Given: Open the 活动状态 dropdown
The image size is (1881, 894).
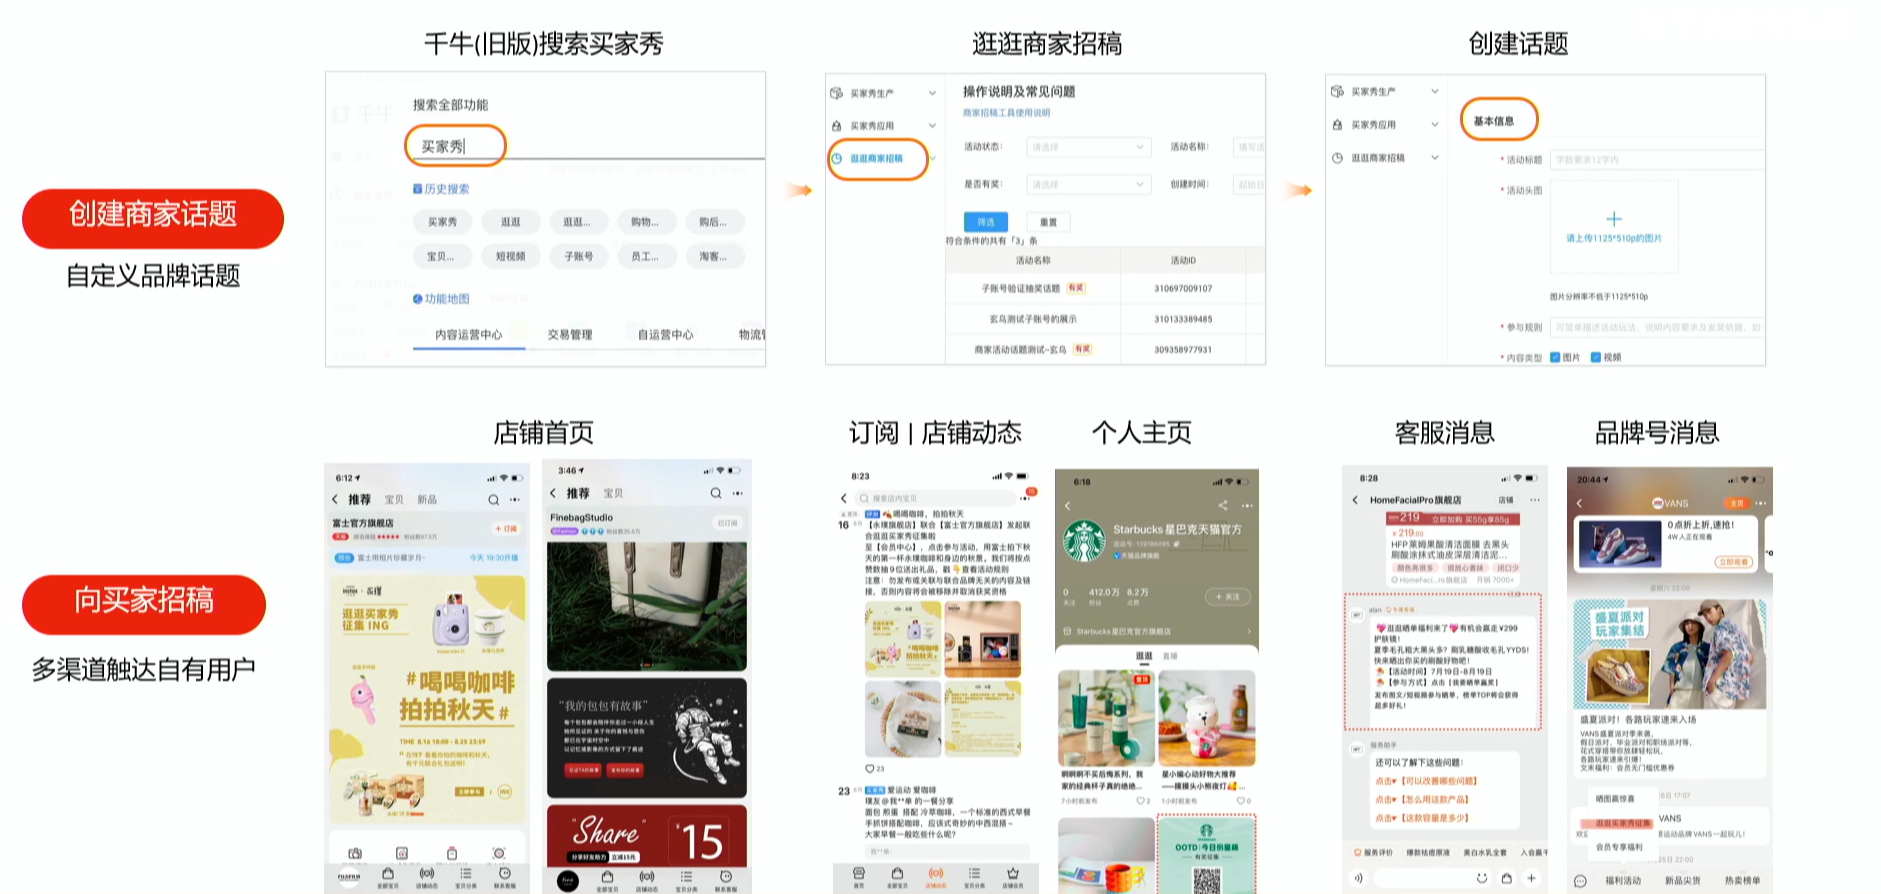Looking at the screenshot, I should 1088,147.
